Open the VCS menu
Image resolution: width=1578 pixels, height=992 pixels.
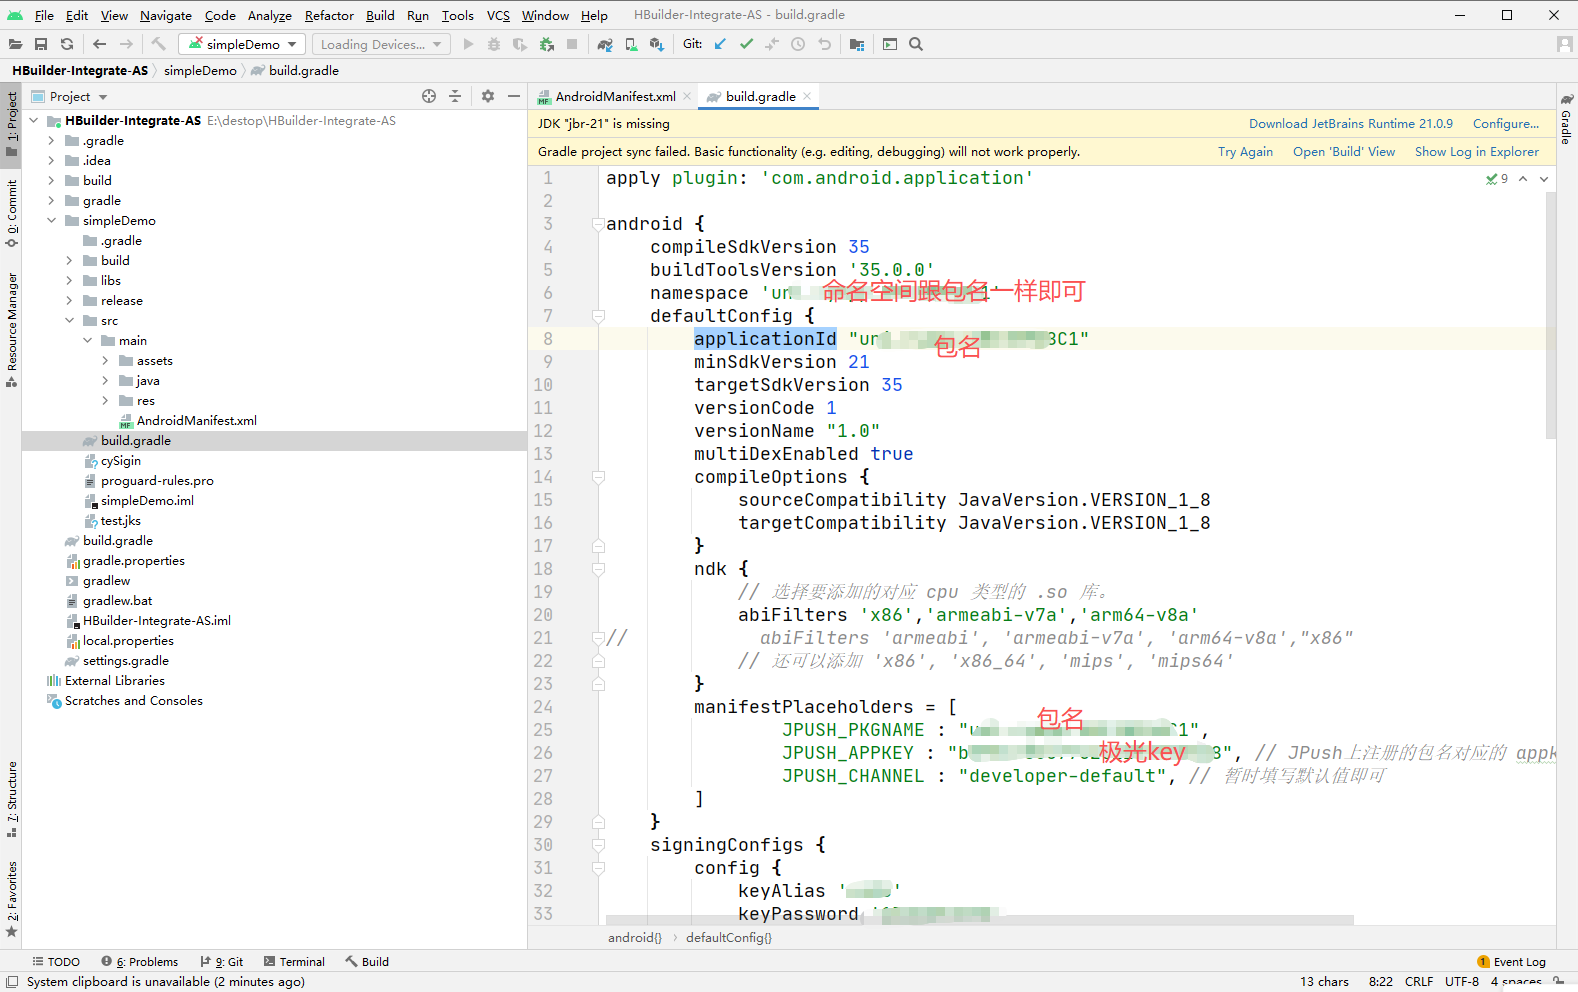[498, 15]
